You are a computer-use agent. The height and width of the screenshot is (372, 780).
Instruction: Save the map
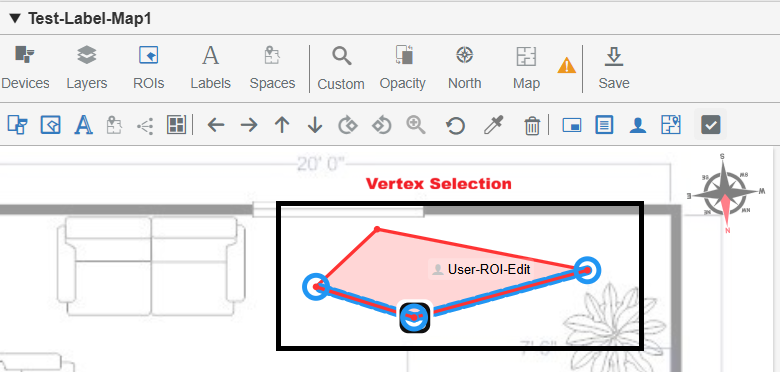click(x=614, y=67)
